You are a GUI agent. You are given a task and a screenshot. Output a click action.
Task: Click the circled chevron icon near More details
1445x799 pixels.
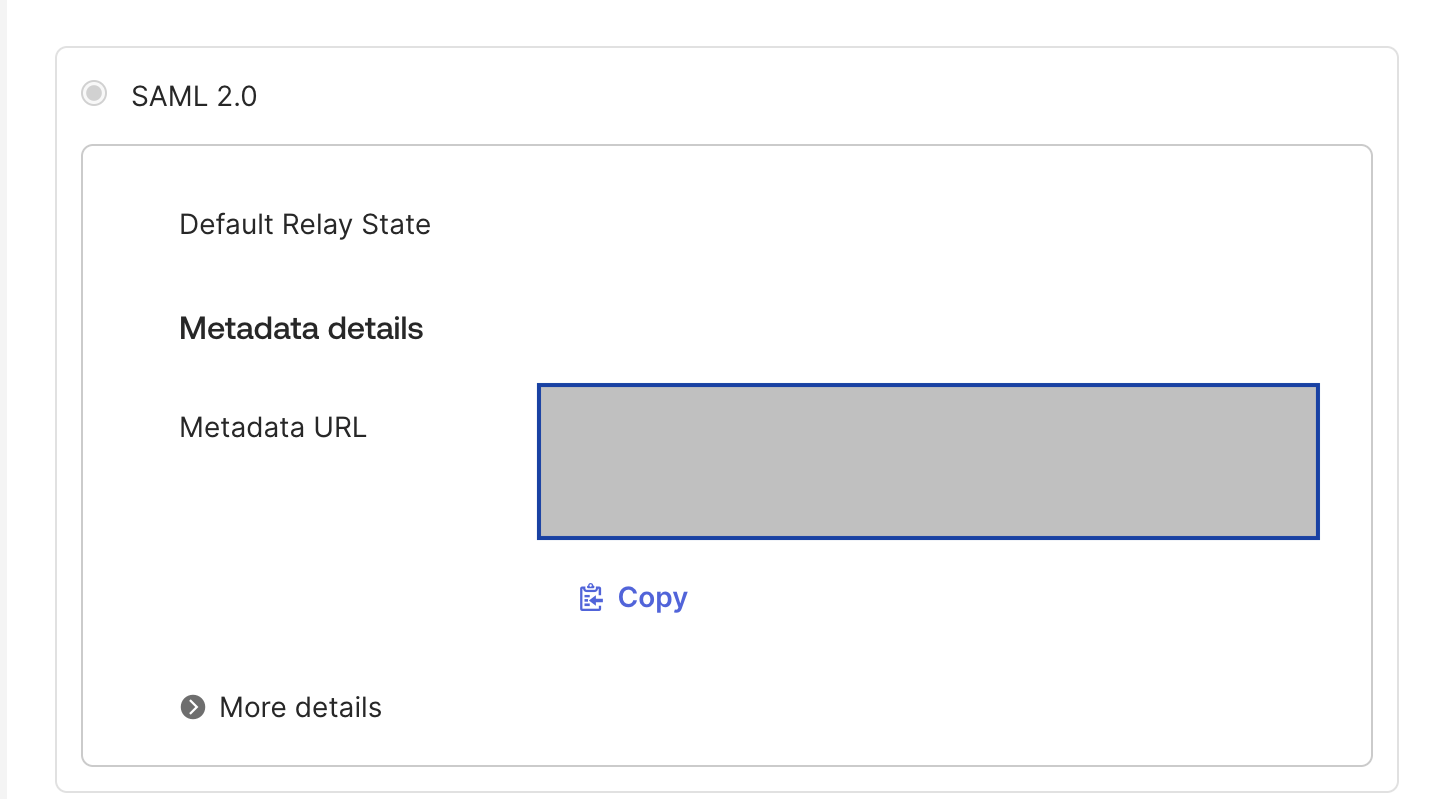192,708
